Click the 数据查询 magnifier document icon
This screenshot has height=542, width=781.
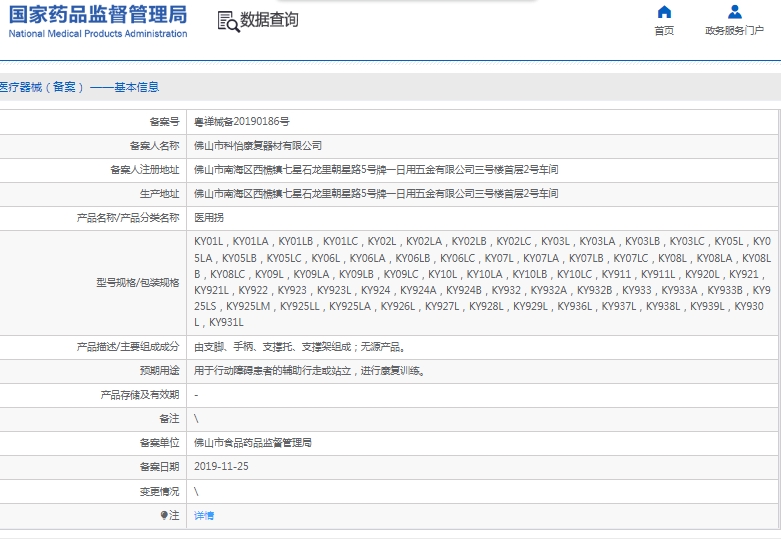click(229, 22)
